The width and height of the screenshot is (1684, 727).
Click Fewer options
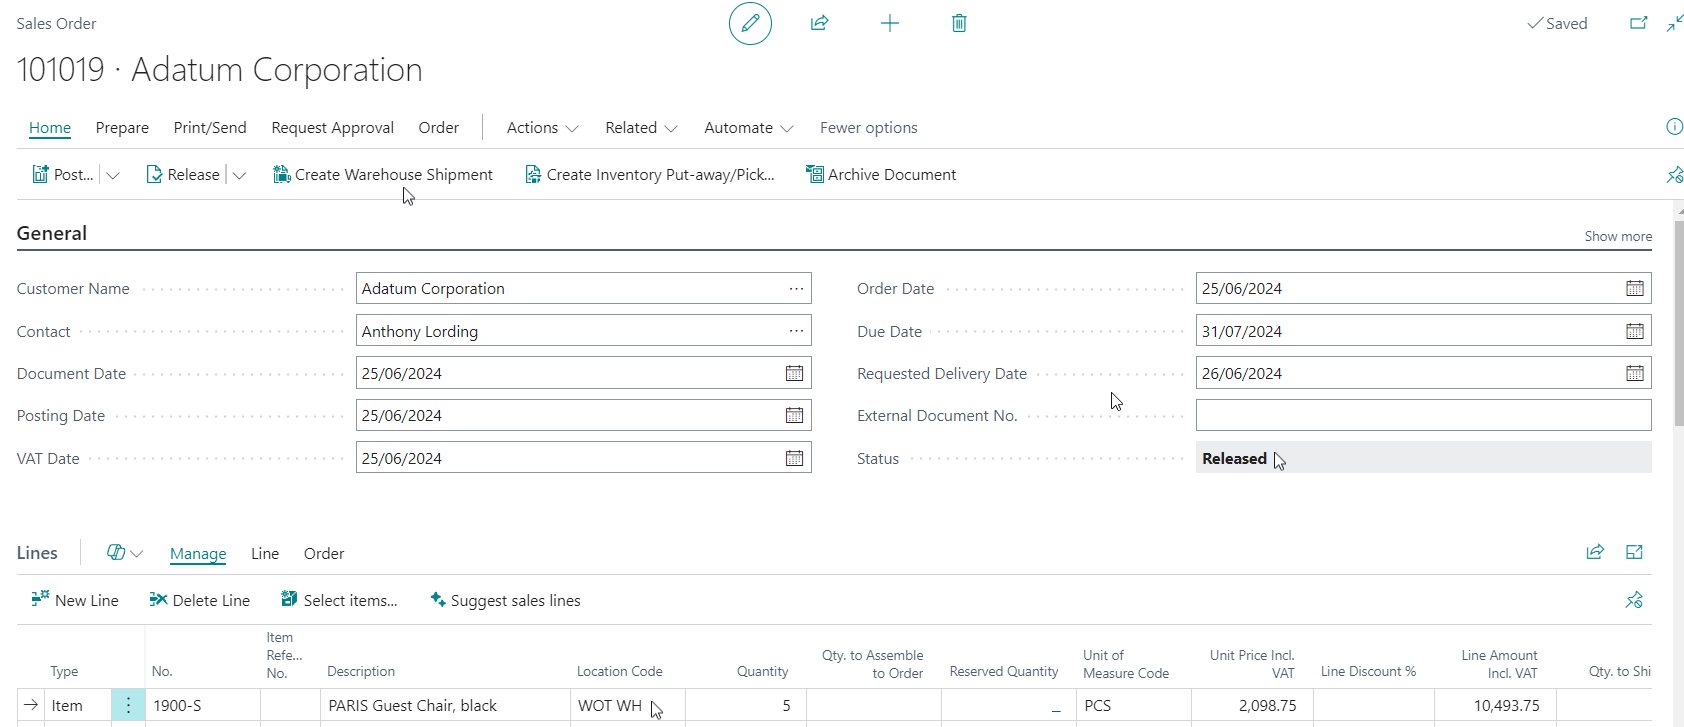[869, 127]
